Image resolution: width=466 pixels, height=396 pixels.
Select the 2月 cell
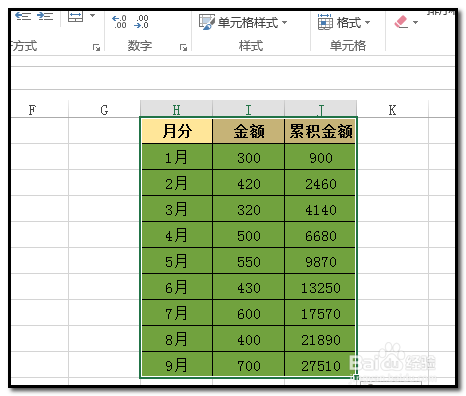pyautogui.click(x=177, y=183)
